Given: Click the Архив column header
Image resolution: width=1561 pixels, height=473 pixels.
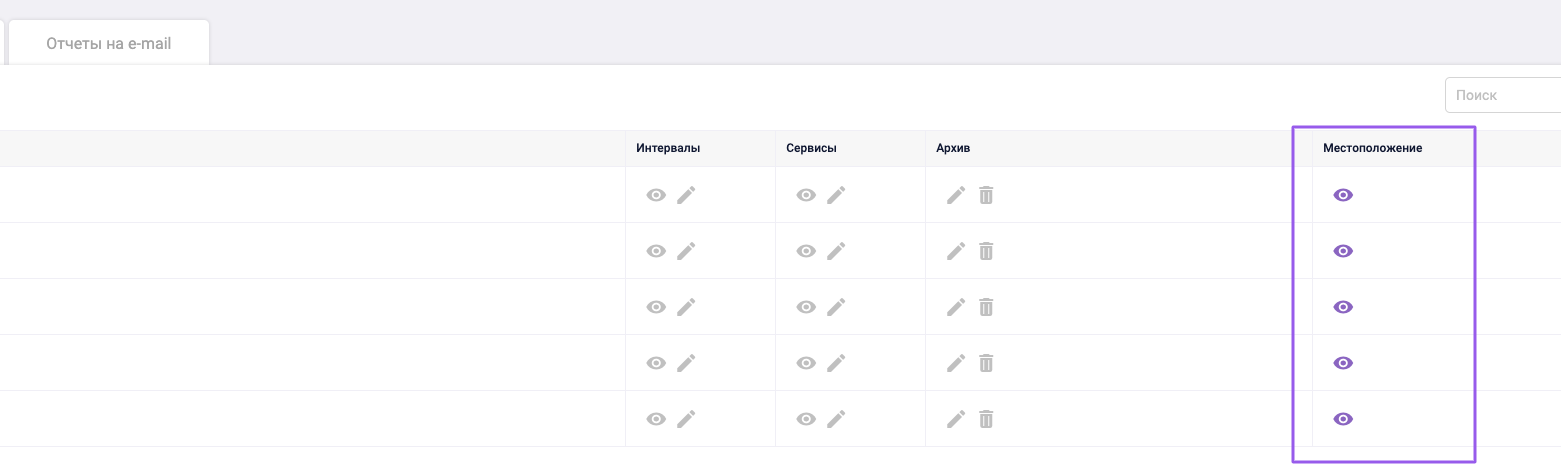Looking at the screenshot, I should 953,148.
